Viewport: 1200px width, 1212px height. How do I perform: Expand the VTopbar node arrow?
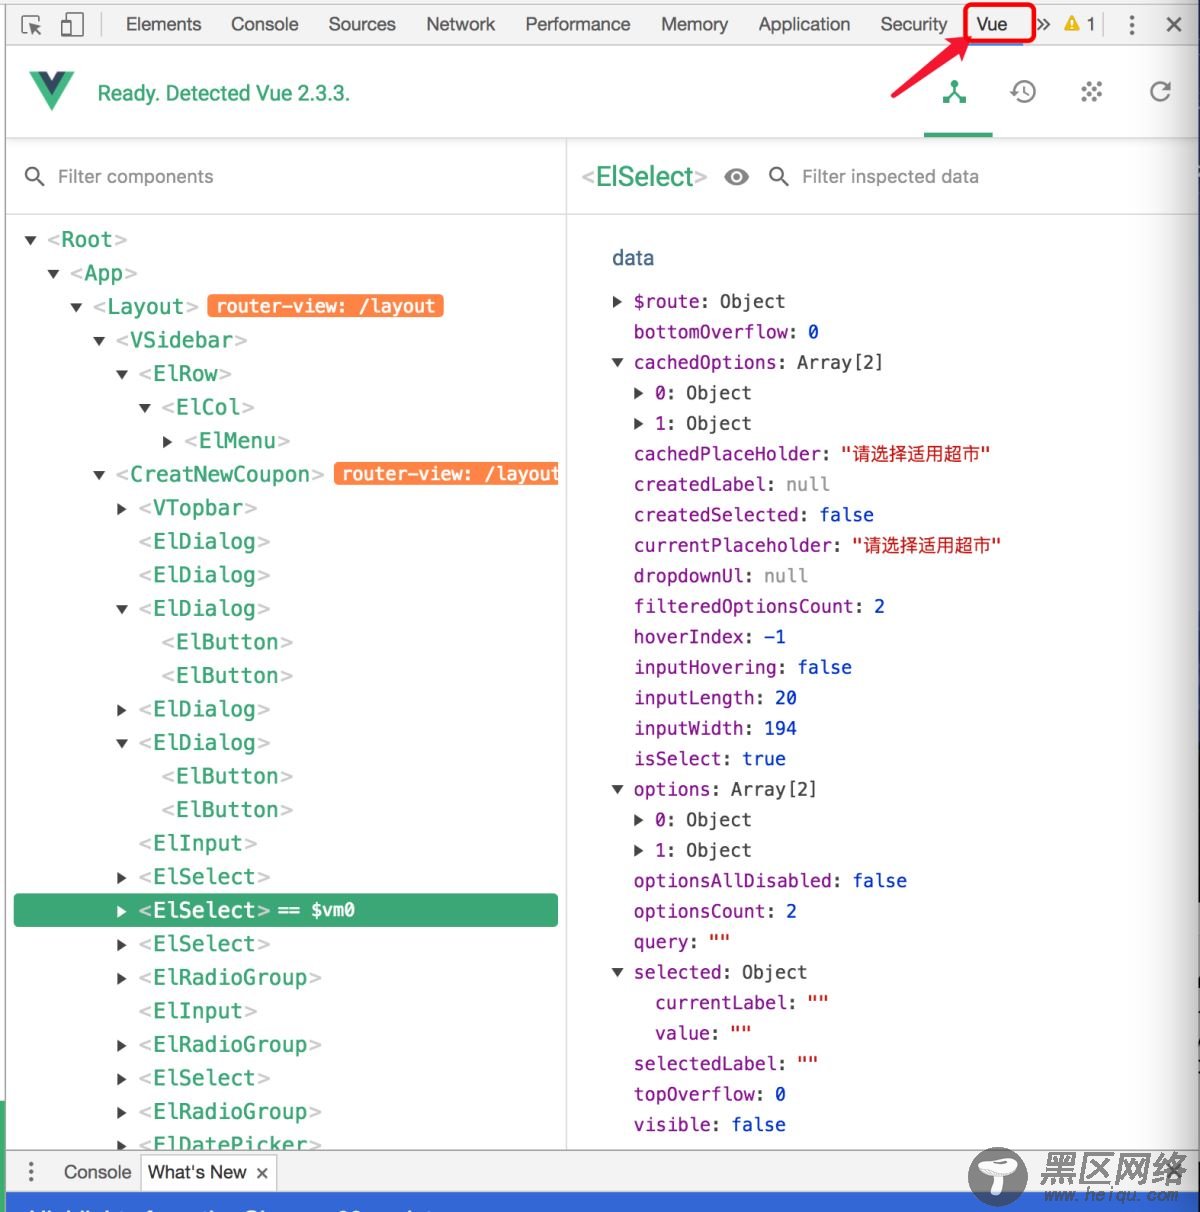point(122,509)
